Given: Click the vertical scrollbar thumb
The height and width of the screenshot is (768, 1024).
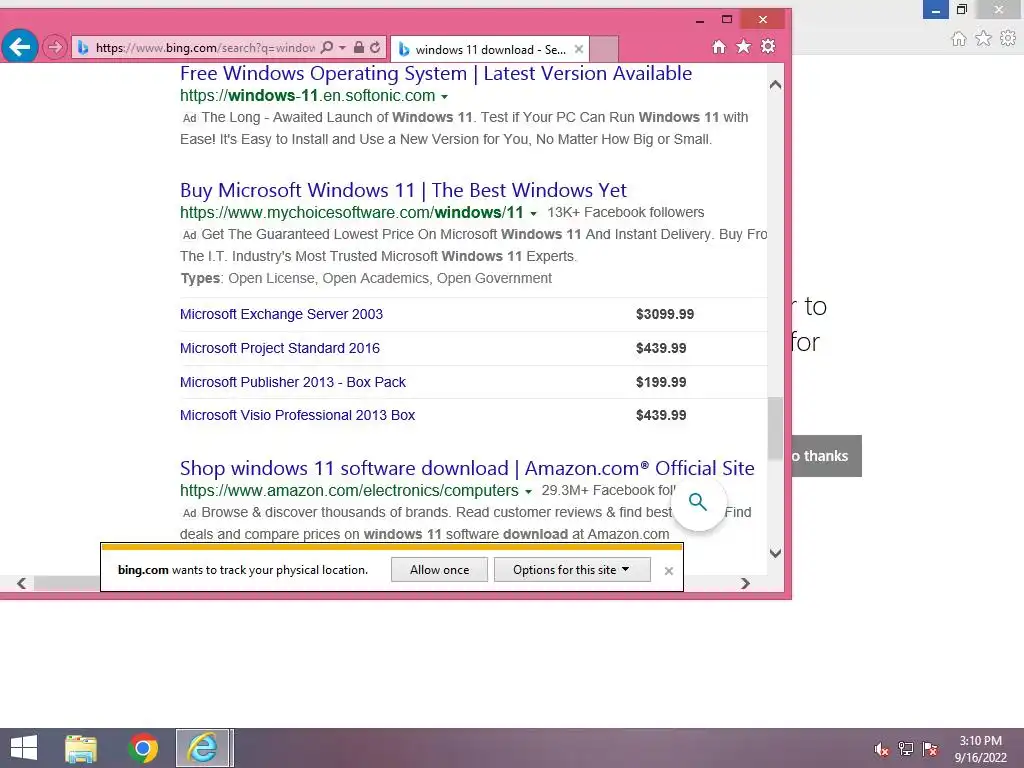Looking at the screenshot, I should 775,428.
